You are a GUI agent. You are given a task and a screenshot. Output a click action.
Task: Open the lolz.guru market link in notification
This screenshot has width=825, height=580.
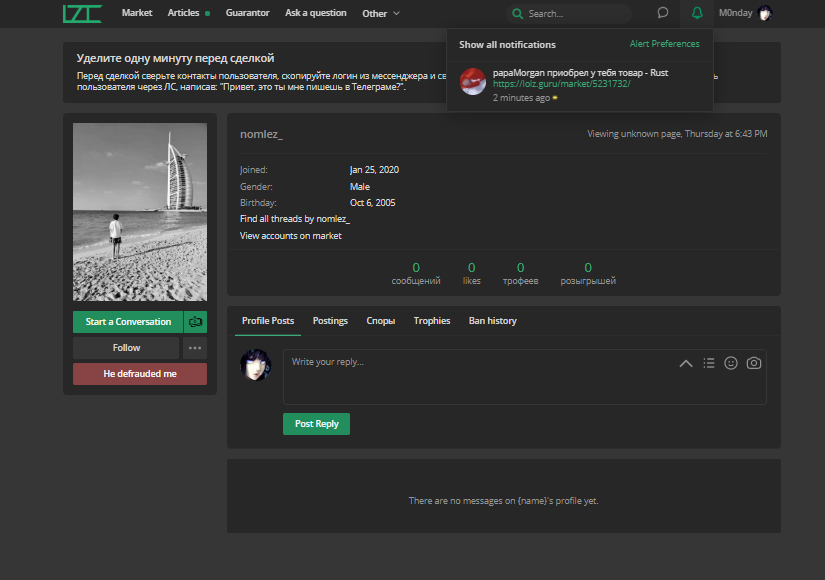[x=561, y=84]
